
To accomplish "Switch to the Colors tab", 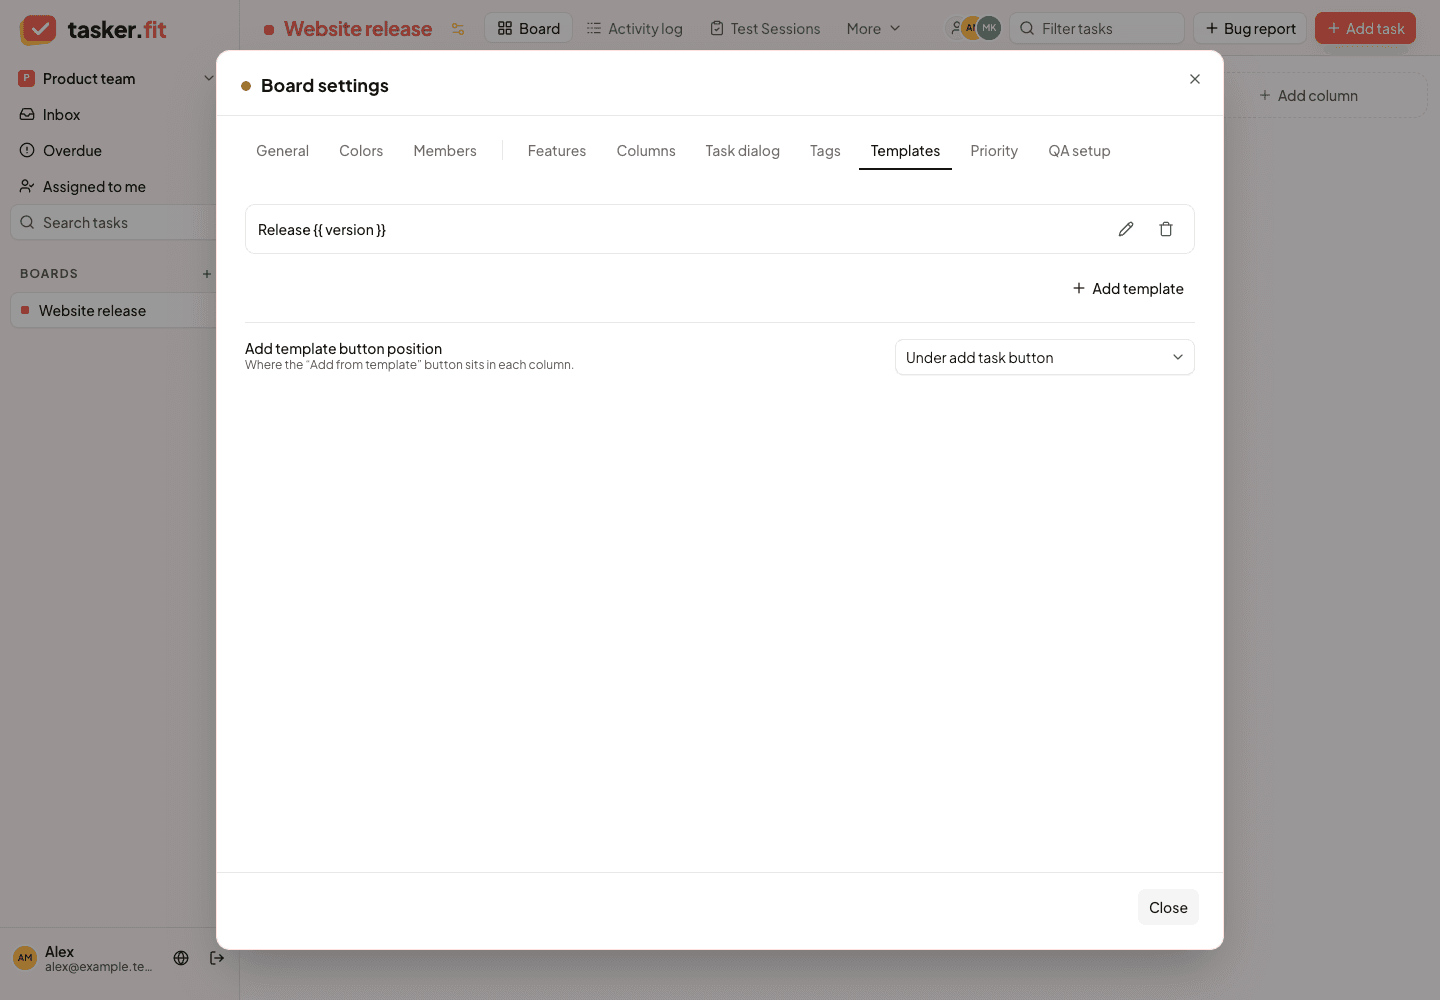I will tap(361, 151).
